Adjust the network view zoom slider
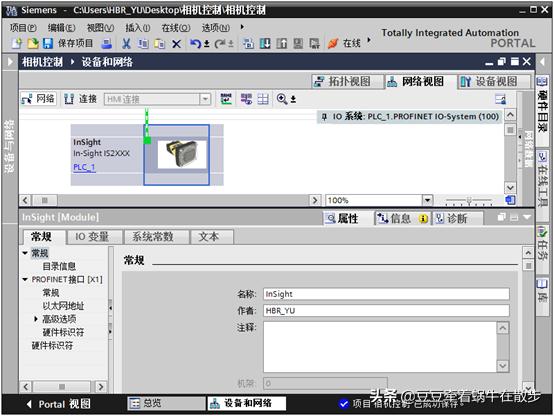Image resolution: width=554 pixels, height=416 pixels. point(469,201)
